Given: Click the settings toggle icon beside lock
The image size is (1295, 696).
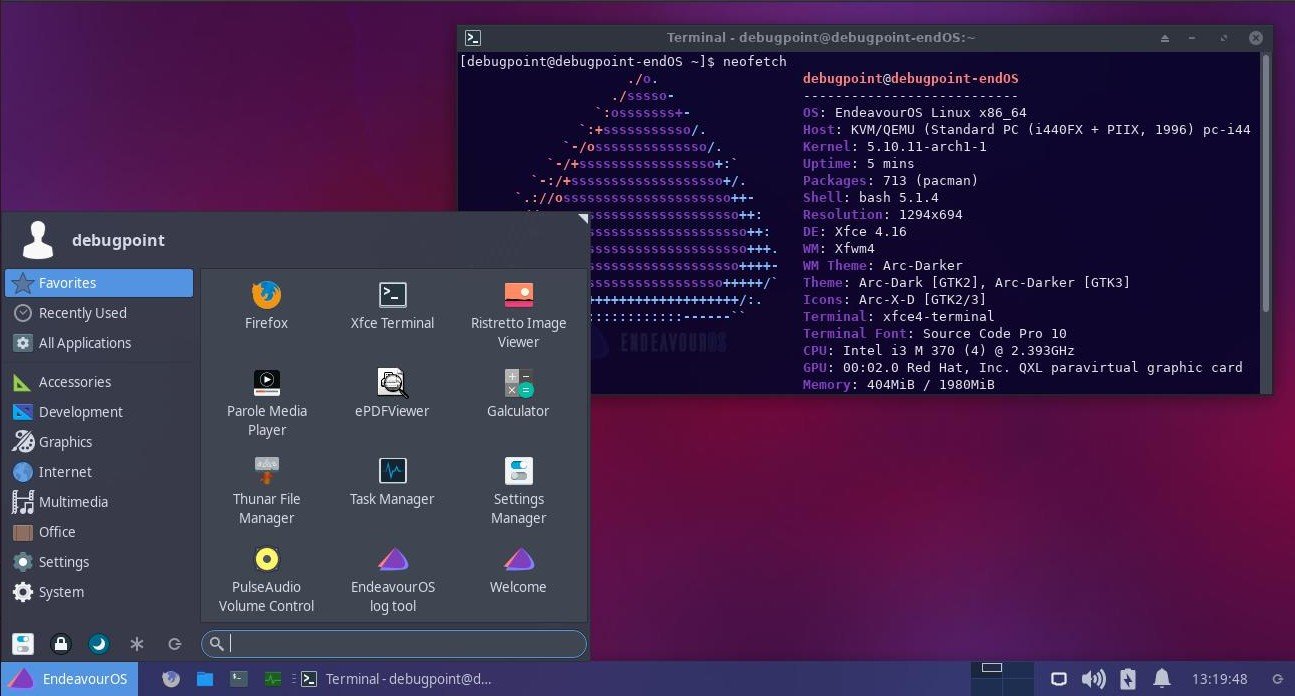Looking at the screenshot, I should coord(23,644).
